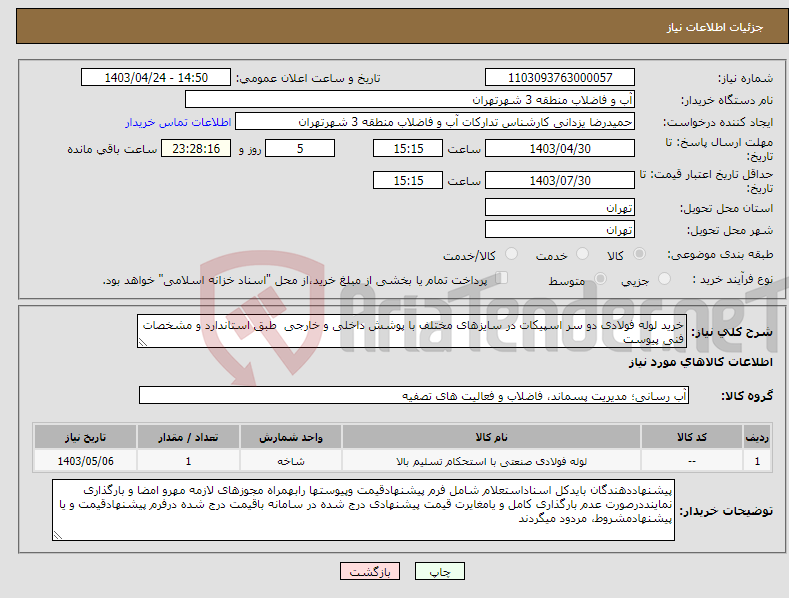This screenshot has height=598, width=789.
Task: Click the نوع فرآیند خرید label
Action: click(733, 279)
